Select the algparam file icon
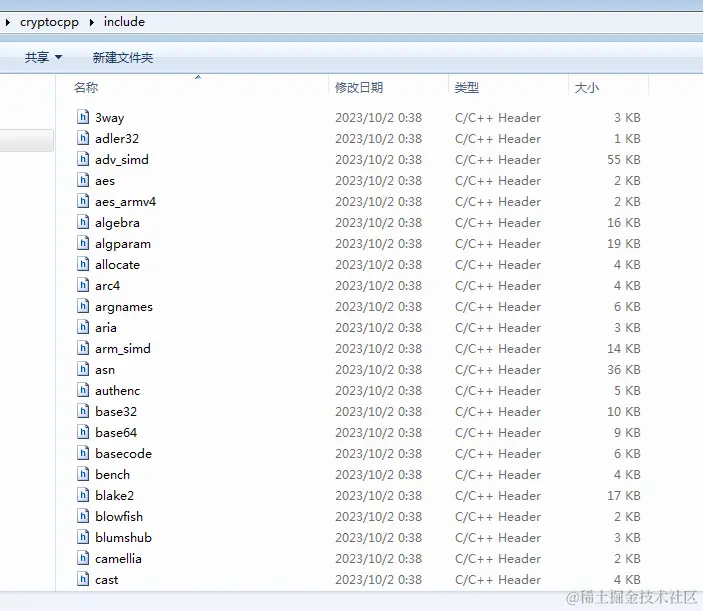This screenshot has height=611, width=703. tap(83, 243)
